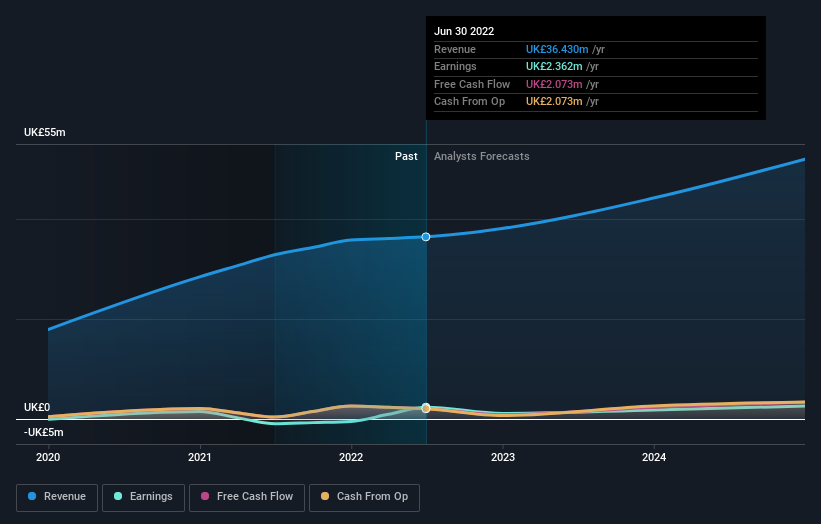This screenshot has width=821, height=524.
Task: Click the Earnings row label in tooltip
Action: [455, 66]
